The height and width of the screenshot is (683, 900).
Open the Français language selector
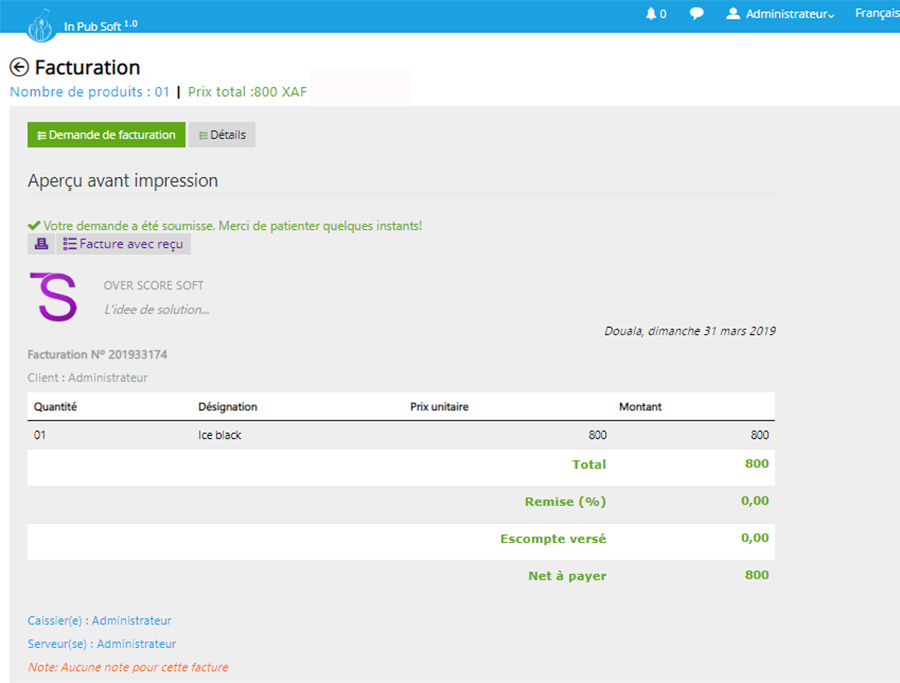877,13
